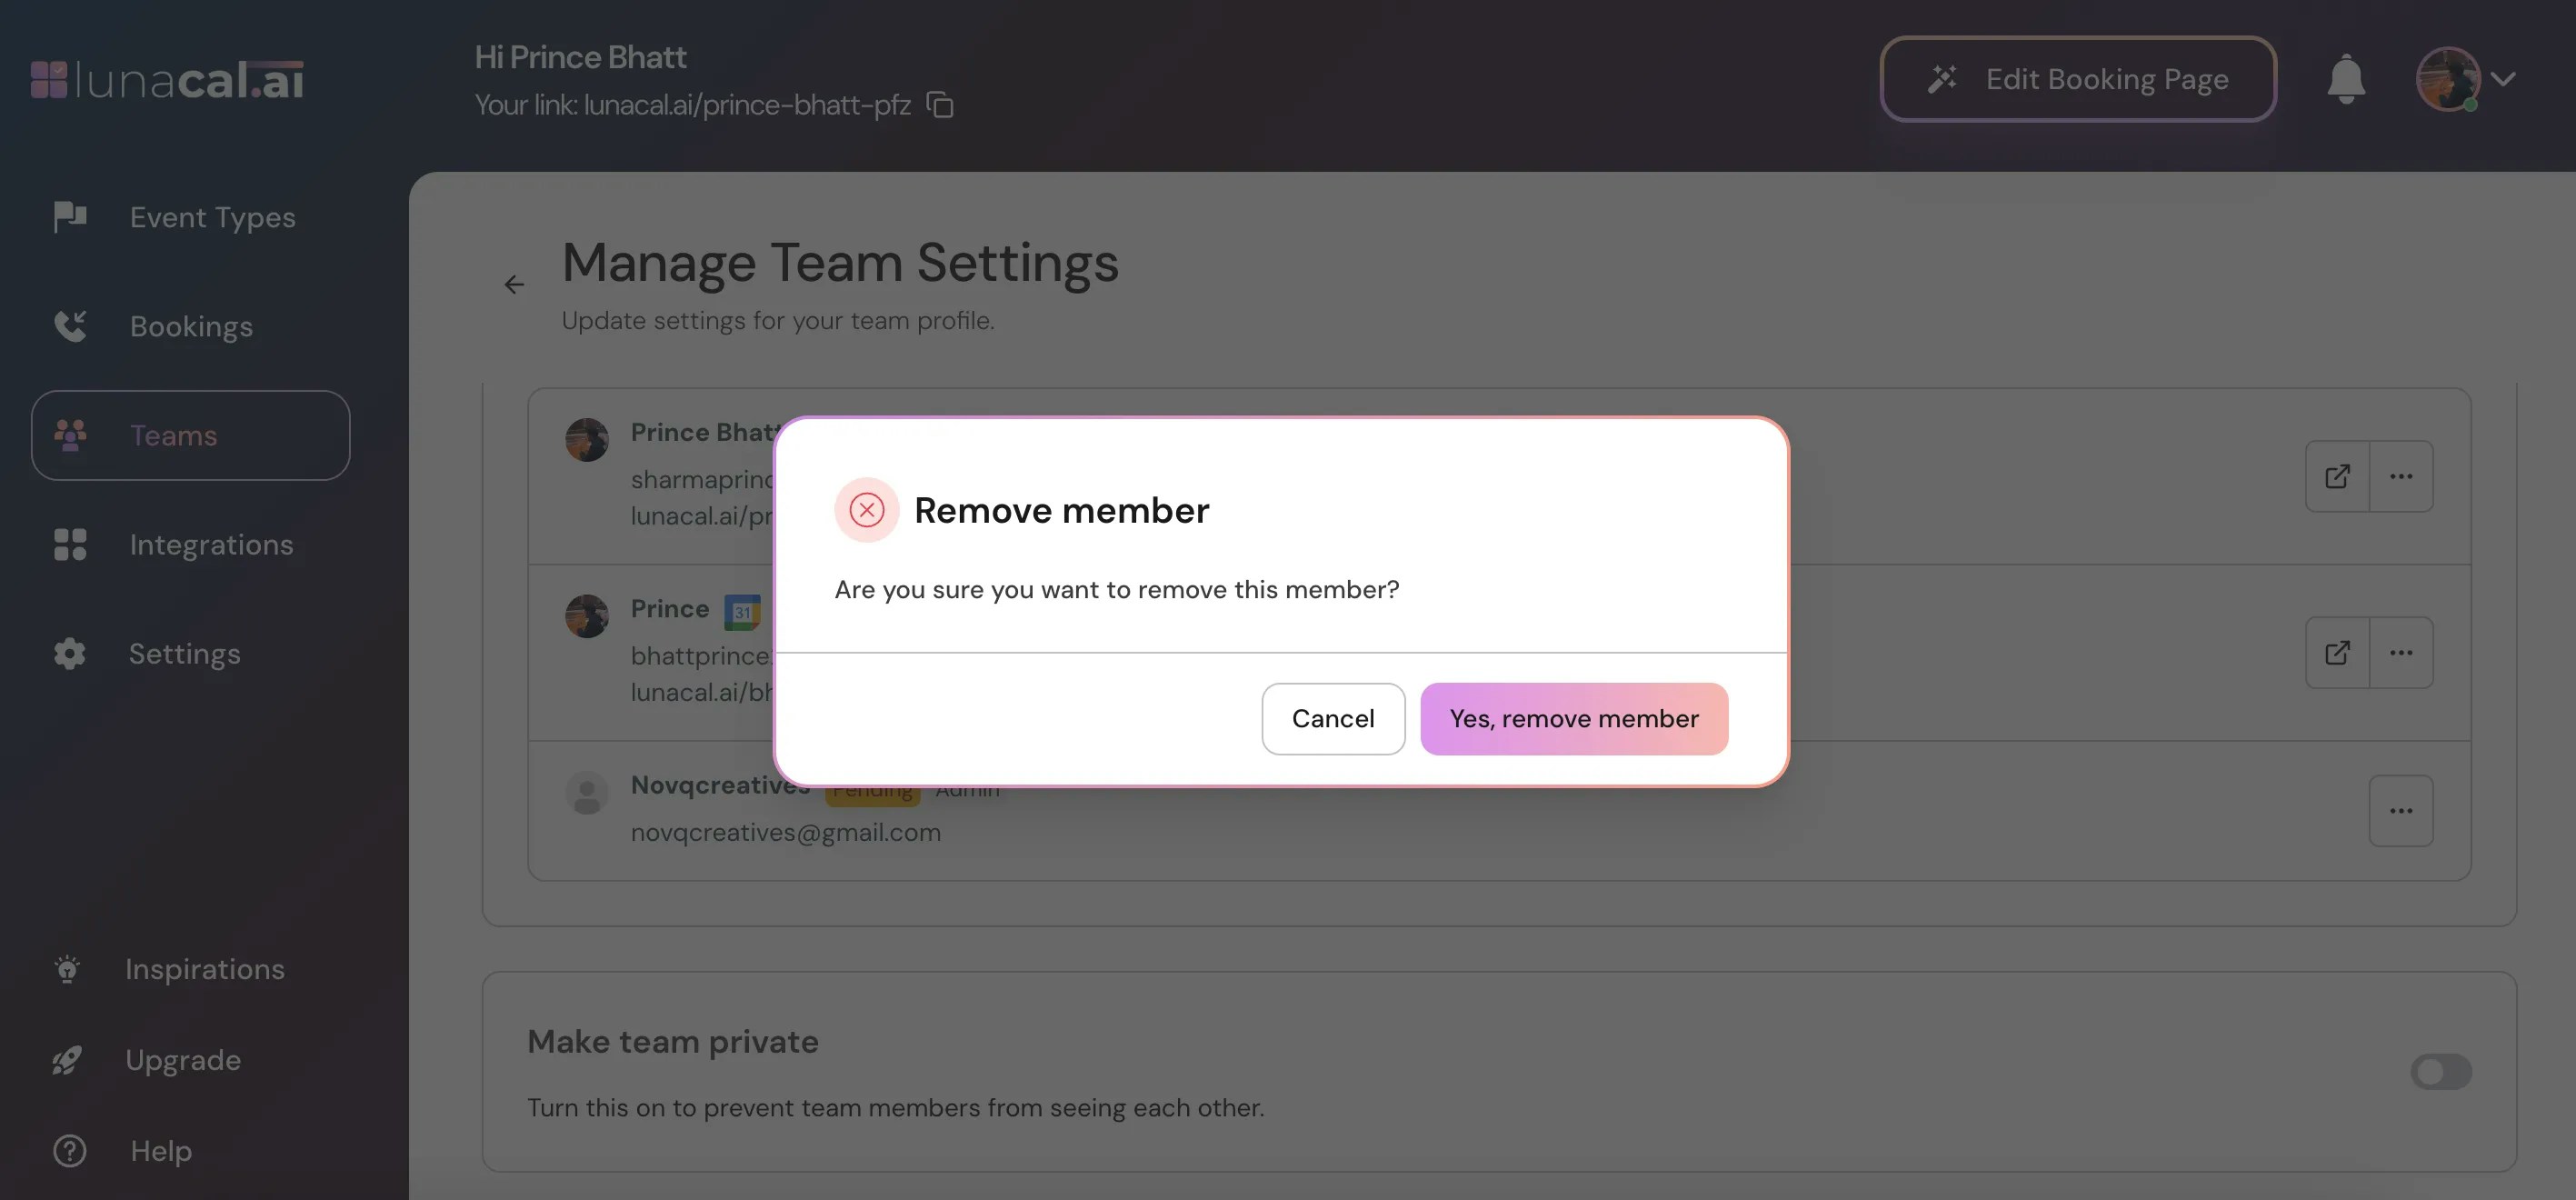Confirm with Yes, remove member button
This screenshot has width=2576, height=1200.
[1573, 719]
